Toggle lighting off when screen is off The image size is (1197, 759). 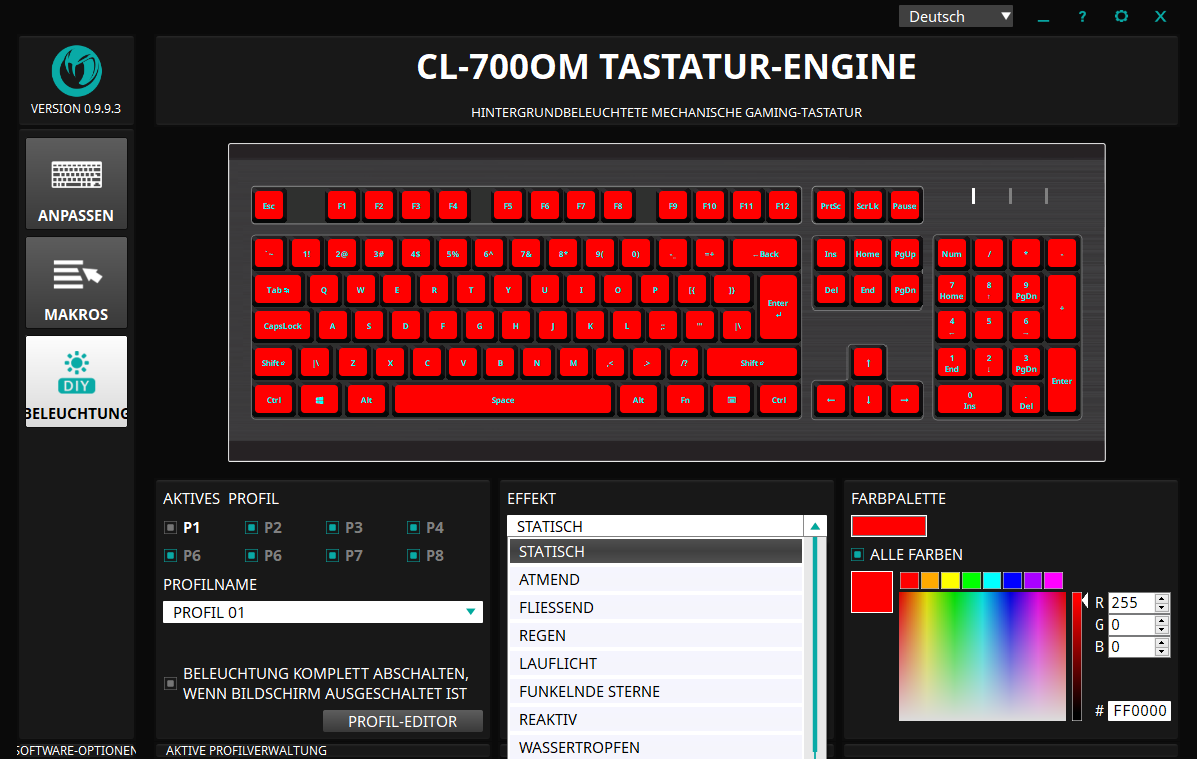click(x=171, y=684)
